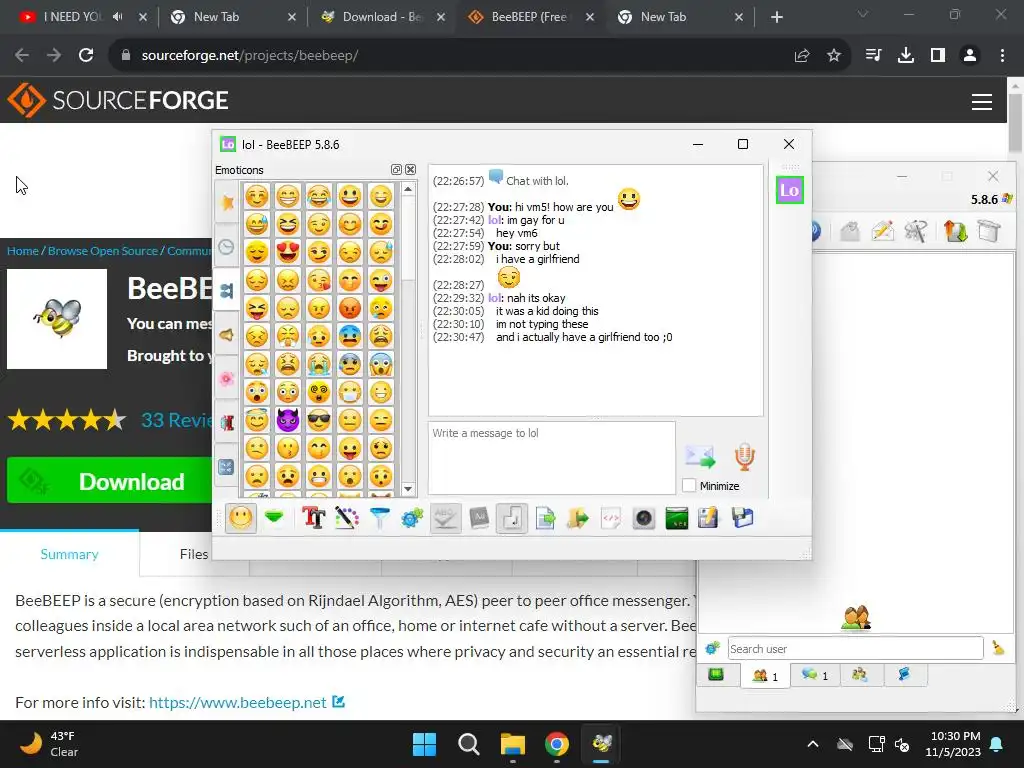Click the green board toolbar icon
The image size is (1024, 768).
tap(677, 519)
